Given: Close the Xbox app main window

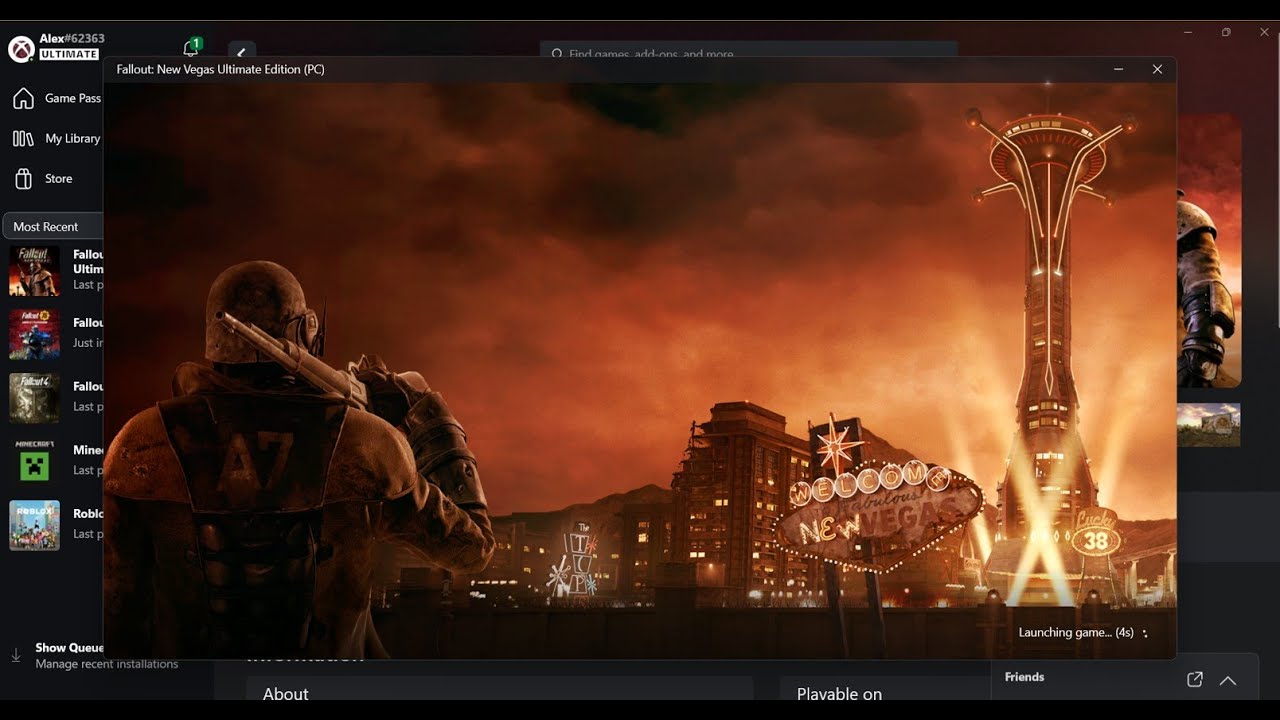Looking at the screenshot, I should coord(1264,32).
